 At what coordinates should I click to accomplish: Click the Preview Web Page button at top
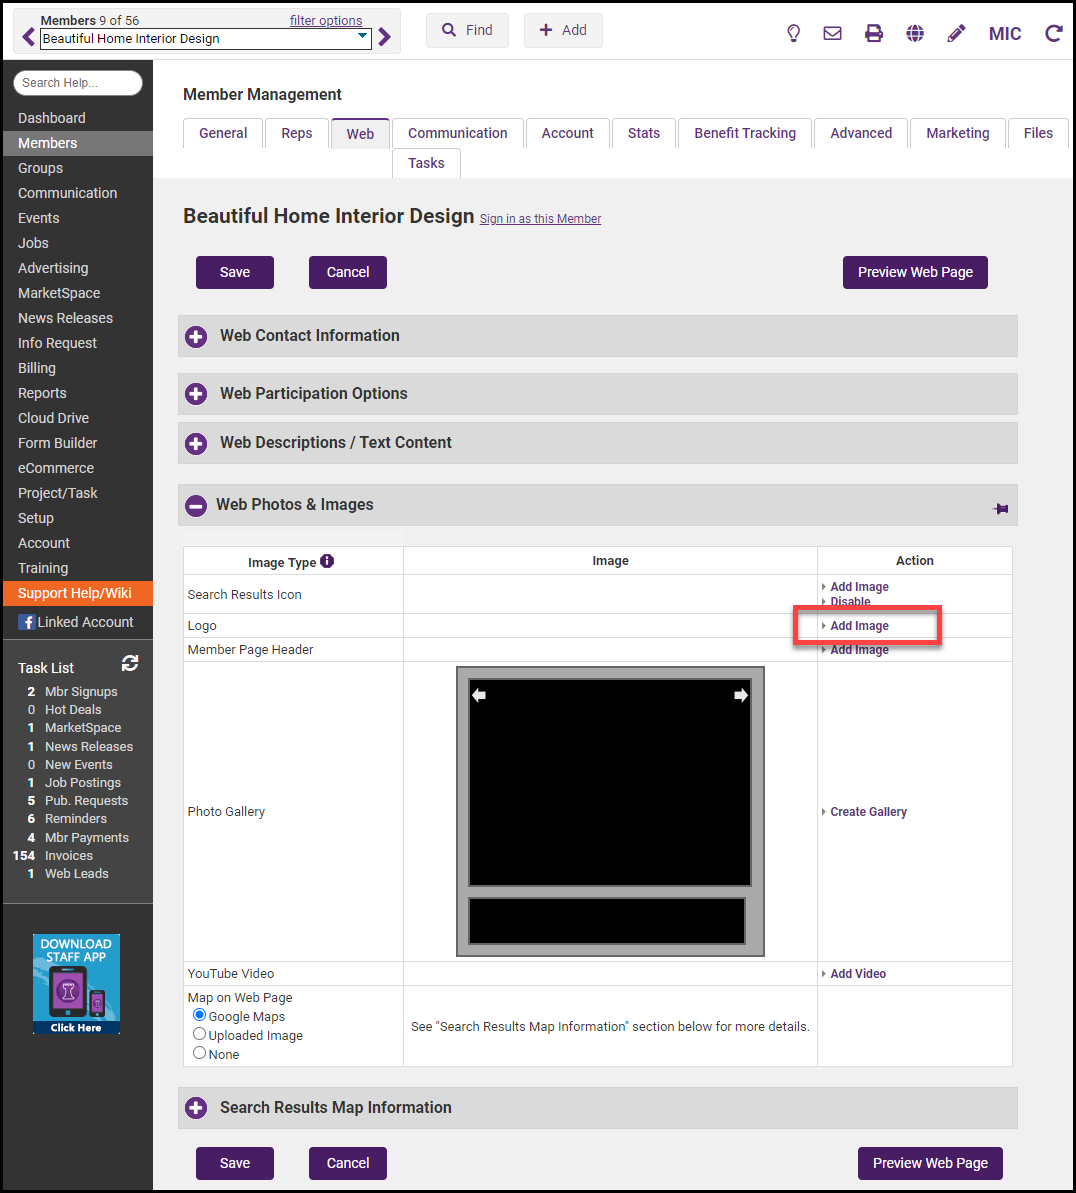point(915,272)
